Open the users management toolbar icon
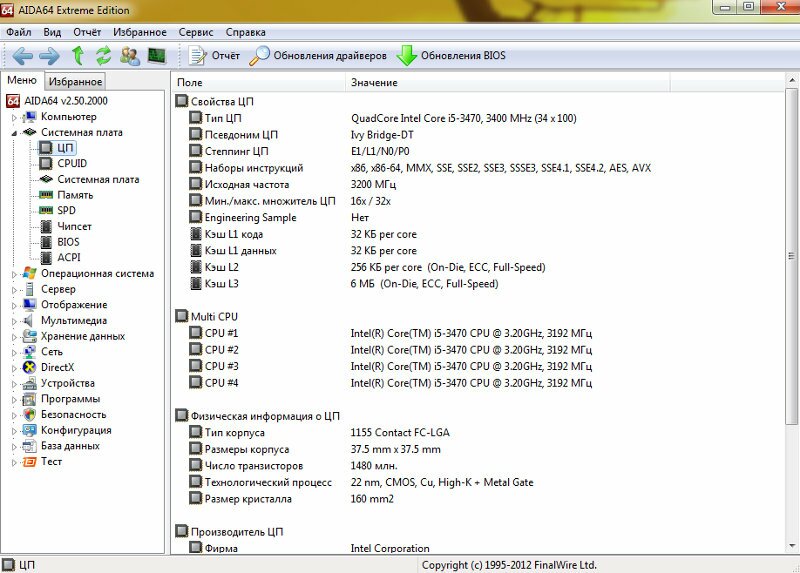Screen dimensions: 800x573 click(x=130, y=56)
